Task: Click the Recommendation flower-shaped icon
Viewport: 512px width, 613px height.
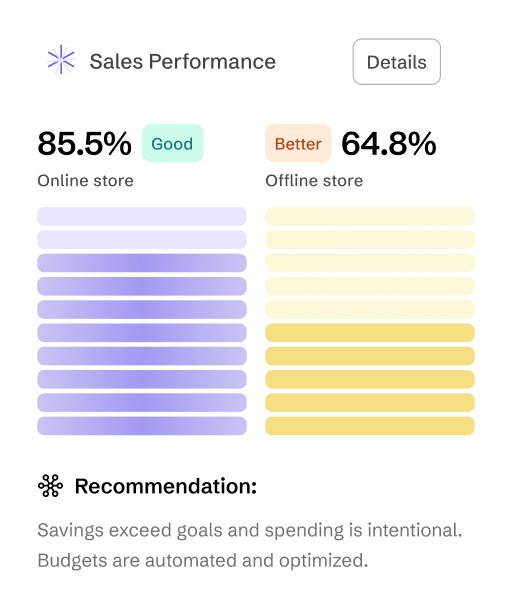Action: 50,486
